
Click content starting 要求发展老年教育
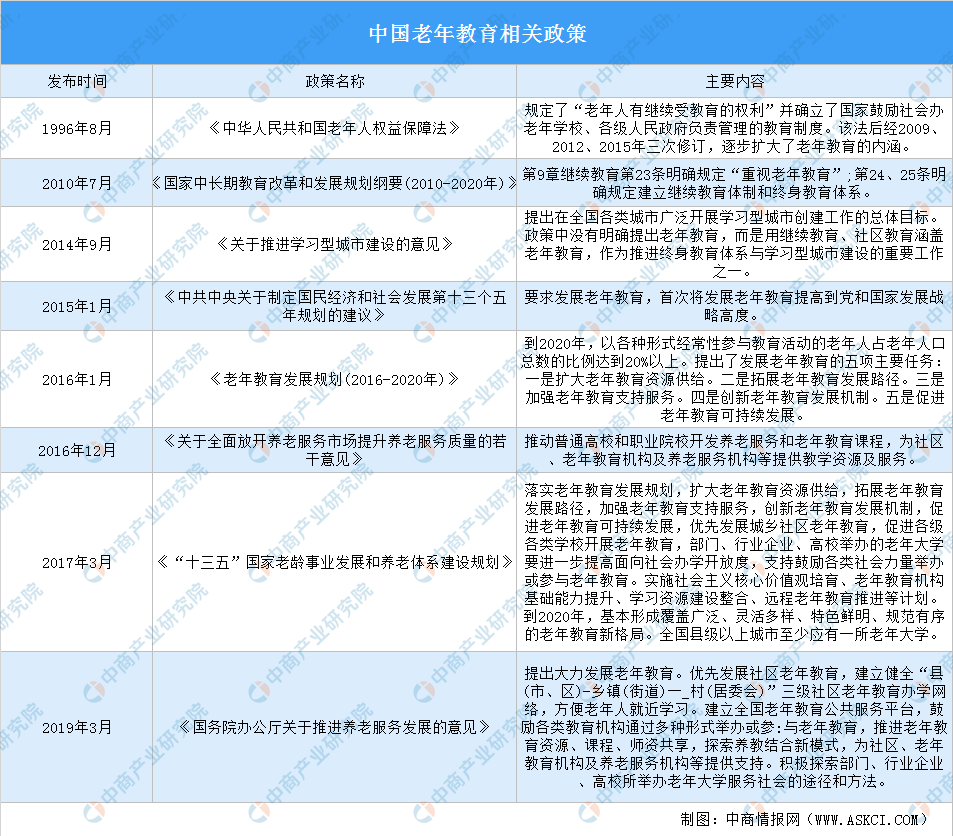[734, 306]
